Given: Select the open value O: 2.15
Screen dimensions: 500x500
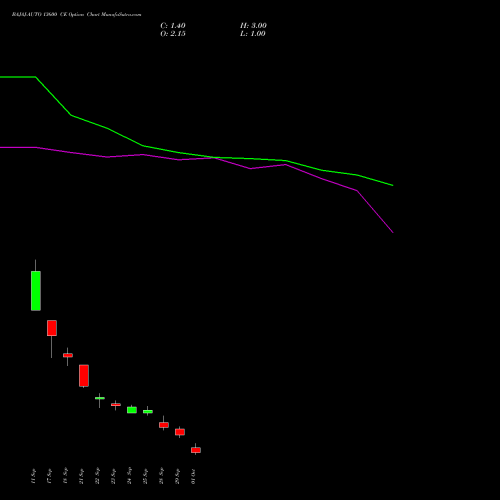Looking at the screenshot, I should coord(173,34).
